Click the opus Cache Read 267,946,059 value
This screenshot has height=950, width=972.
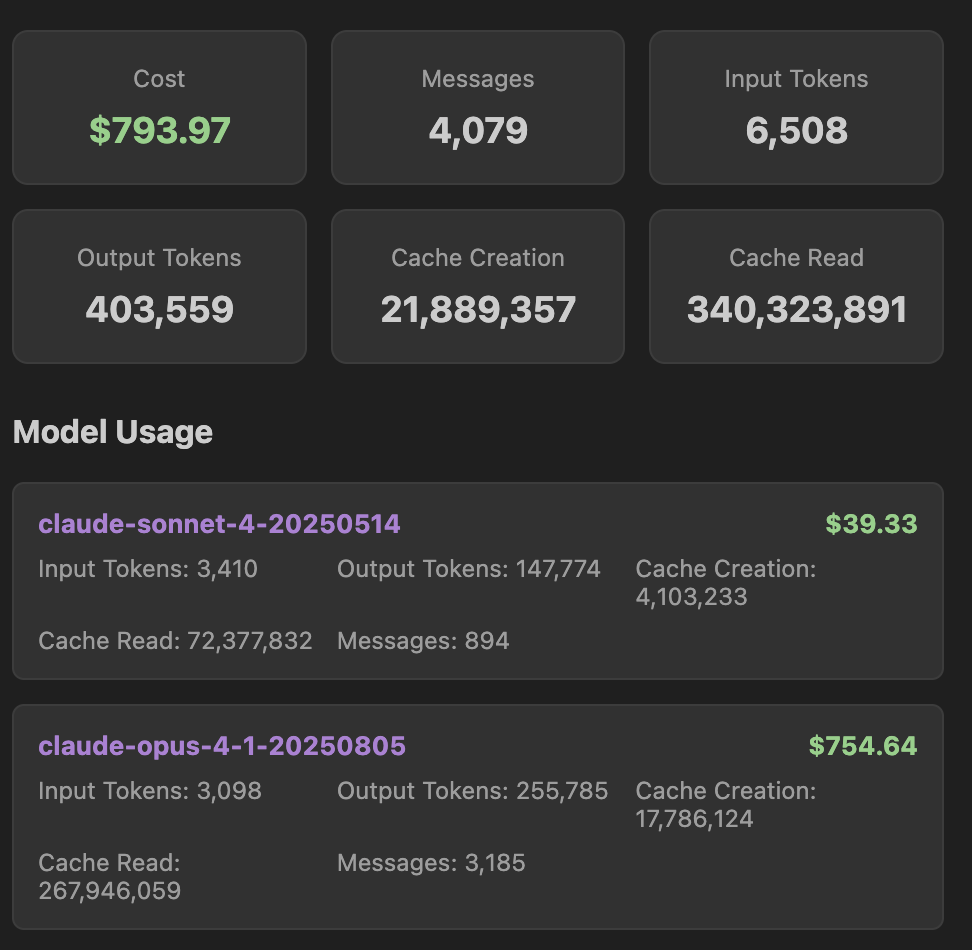[110, 890]
